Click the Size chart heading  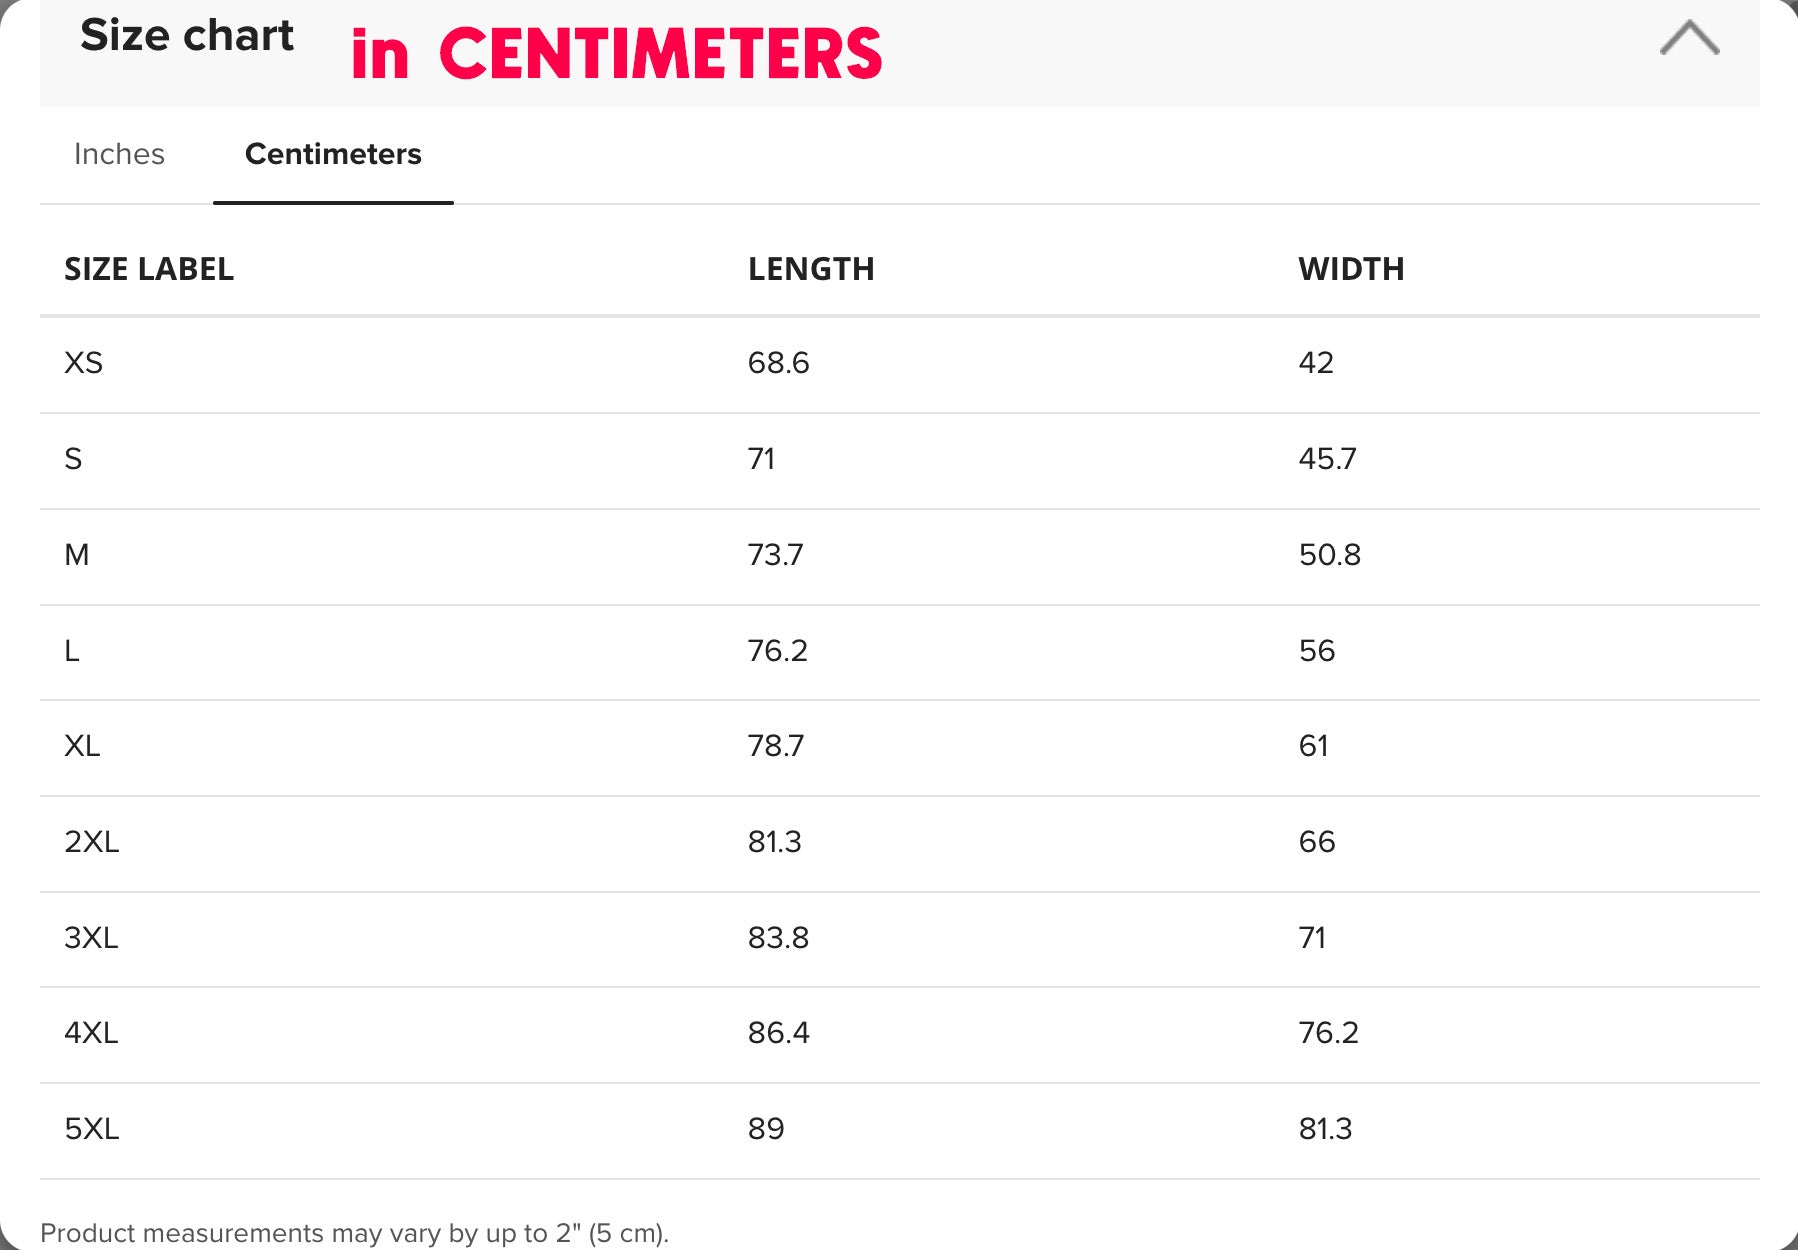187,36
